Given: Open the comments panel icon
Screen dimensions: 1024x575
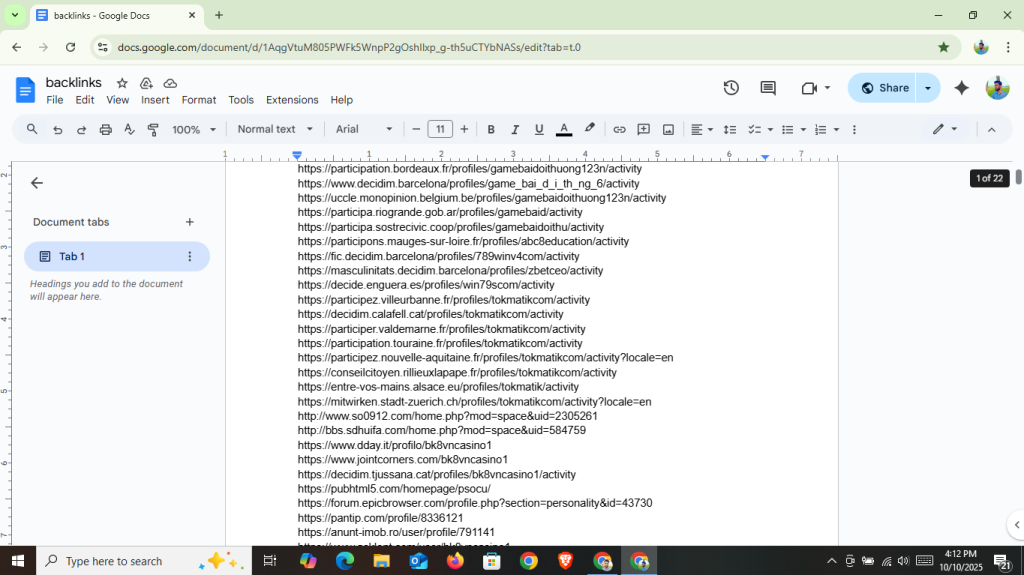Looking at the screenshot, I should coord(768,88).
